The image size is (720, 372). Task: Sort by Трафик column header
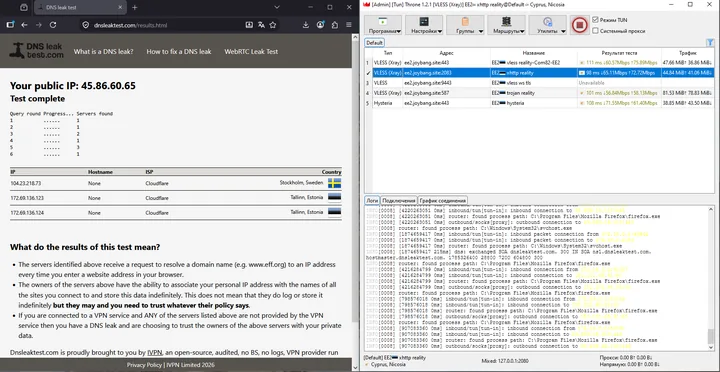(x=687, y=53)
